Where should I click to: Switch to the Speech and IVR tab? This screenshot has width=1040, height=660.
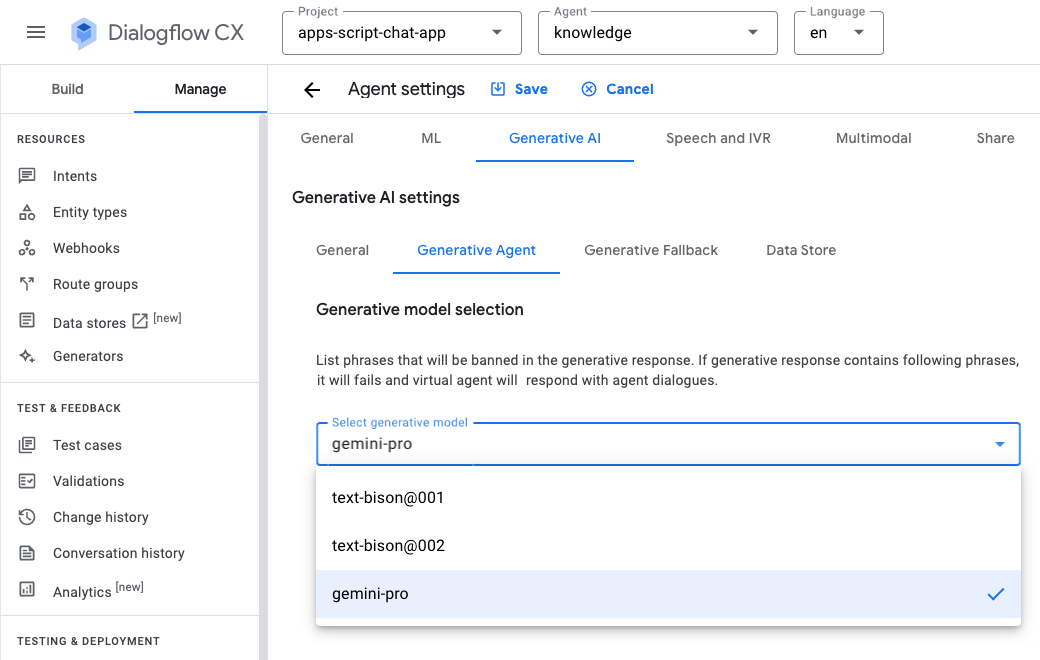click(718, 138)
